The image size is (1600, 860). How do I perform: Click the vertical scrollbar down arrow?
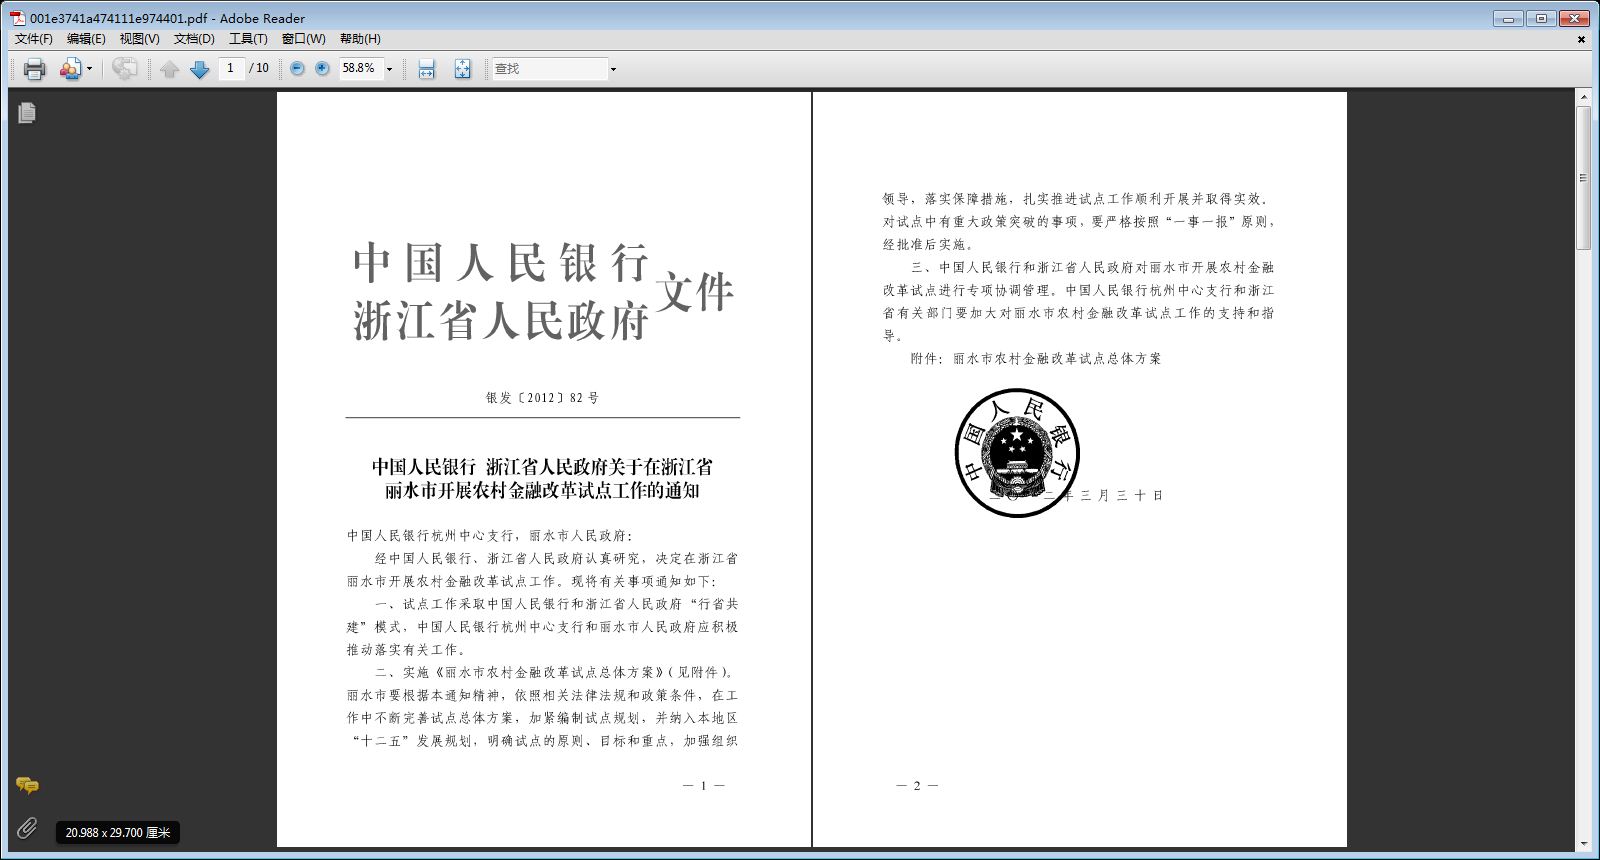1583,845
